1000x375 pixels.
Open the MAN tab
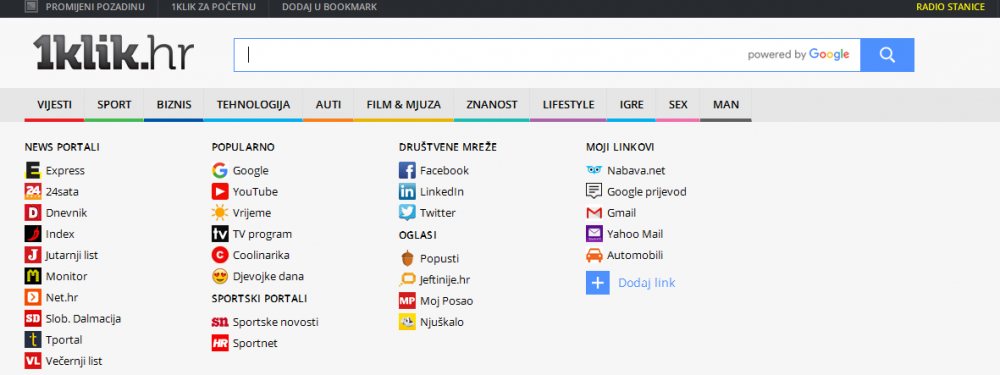click(x=726, y=105)
